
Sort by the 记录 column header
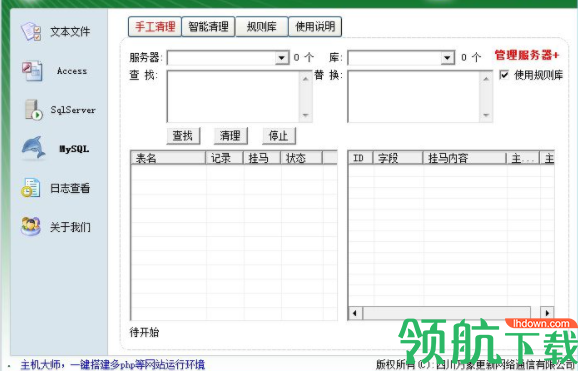pos(224,158)
